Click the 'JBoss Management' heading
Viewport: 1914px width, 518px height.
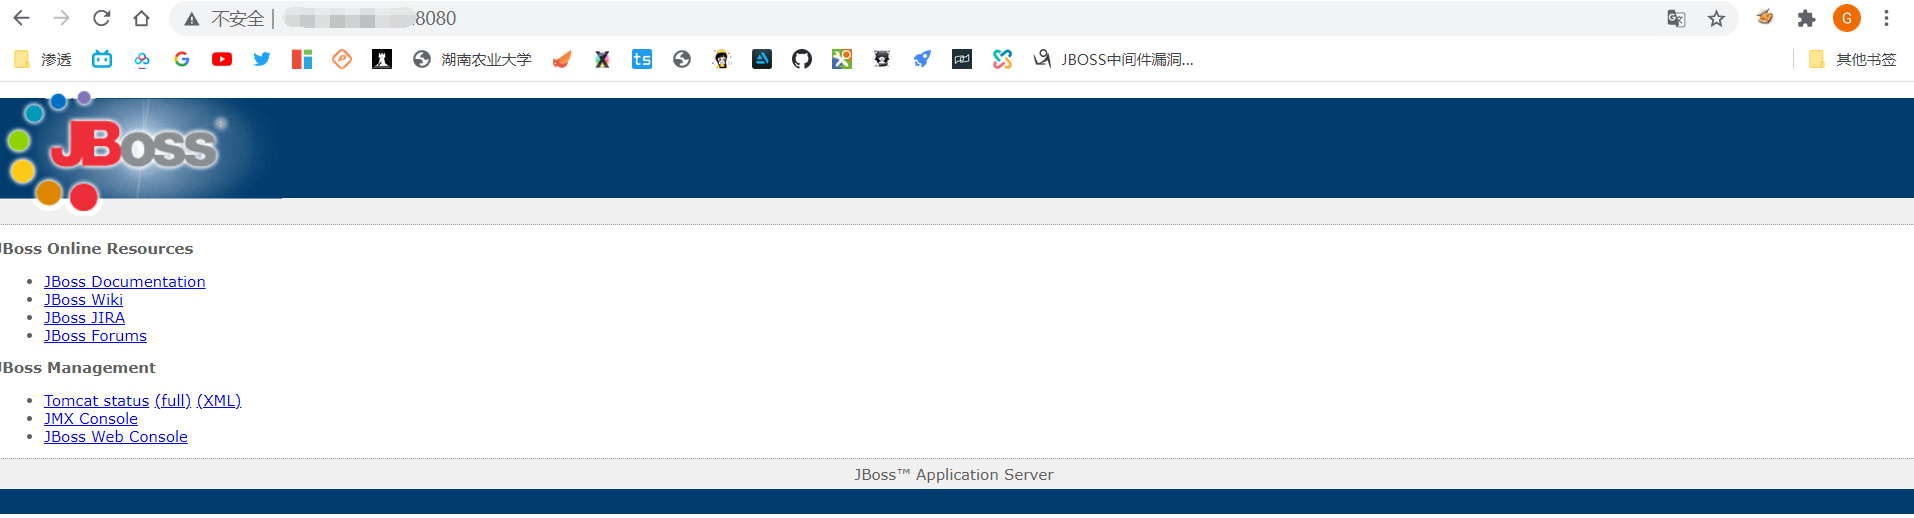pyautogui.click(x=78, y=368)
